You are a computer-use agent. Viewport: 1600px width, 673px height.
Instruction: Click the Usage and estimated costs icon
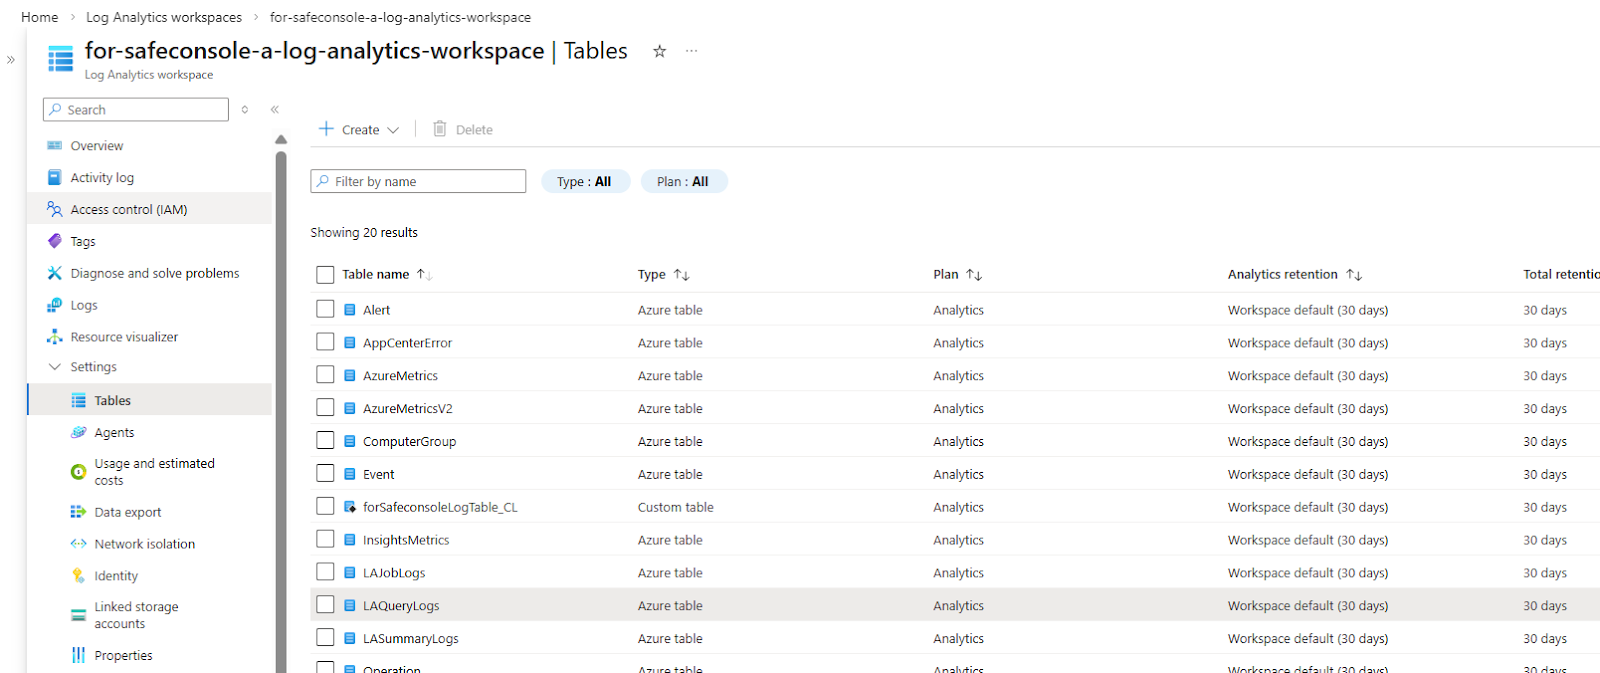coord(79,472)
